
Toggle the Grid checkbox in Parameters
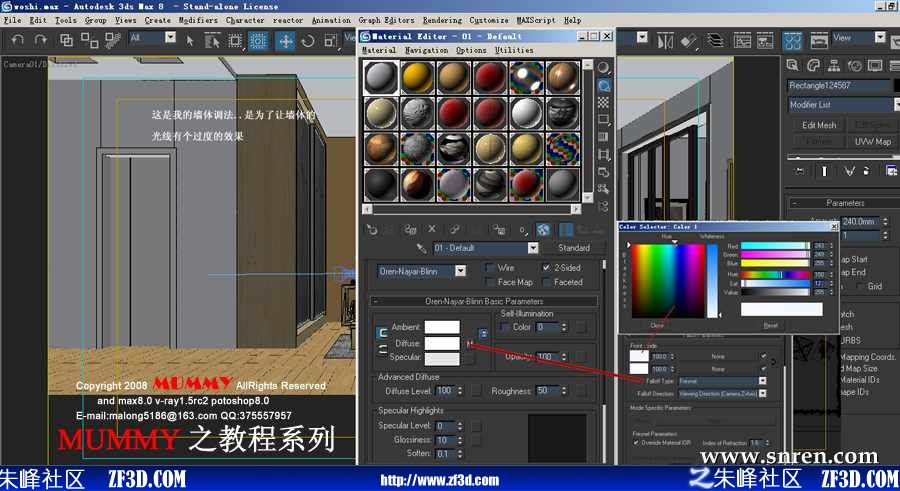pos(860,286)
